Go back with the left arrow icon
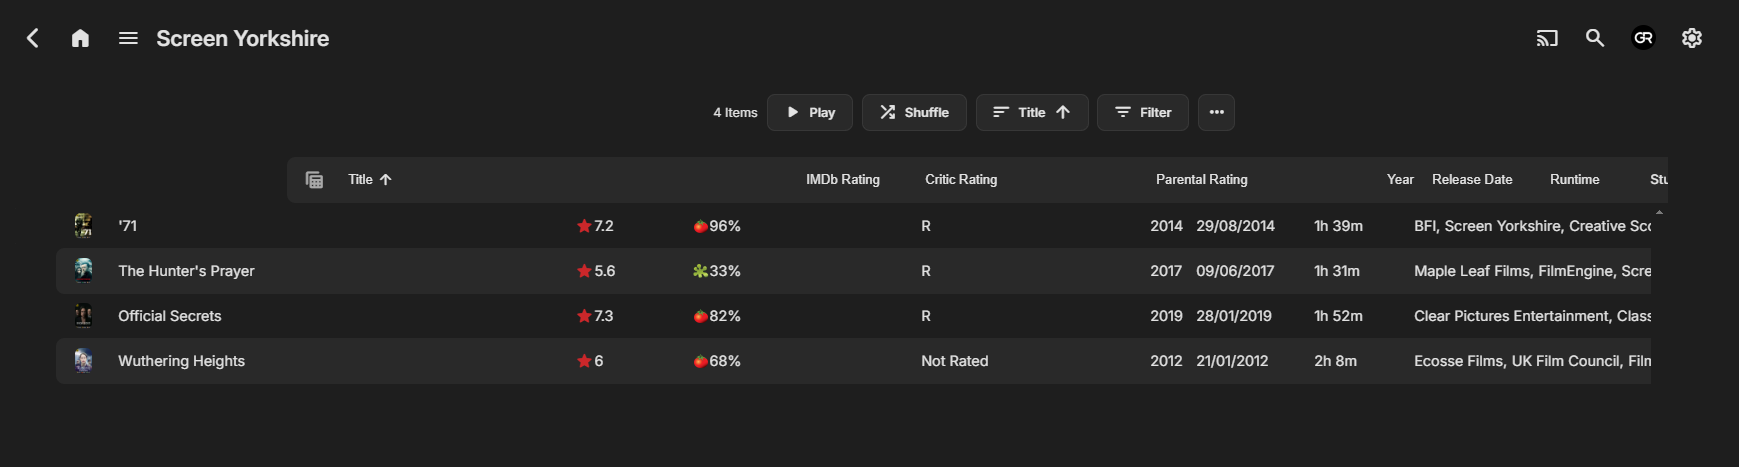 point(33,38)
